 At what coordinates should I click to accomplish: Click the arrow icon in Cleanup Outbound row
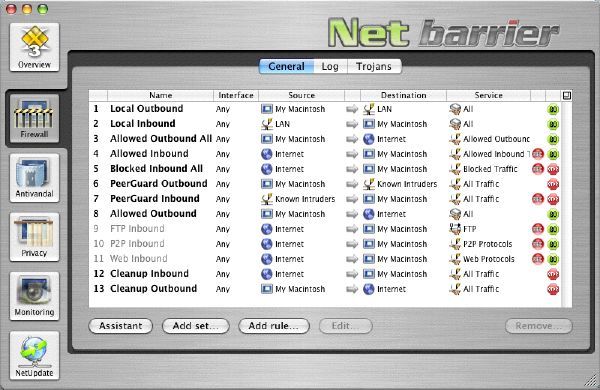click(x=352, y=289)
